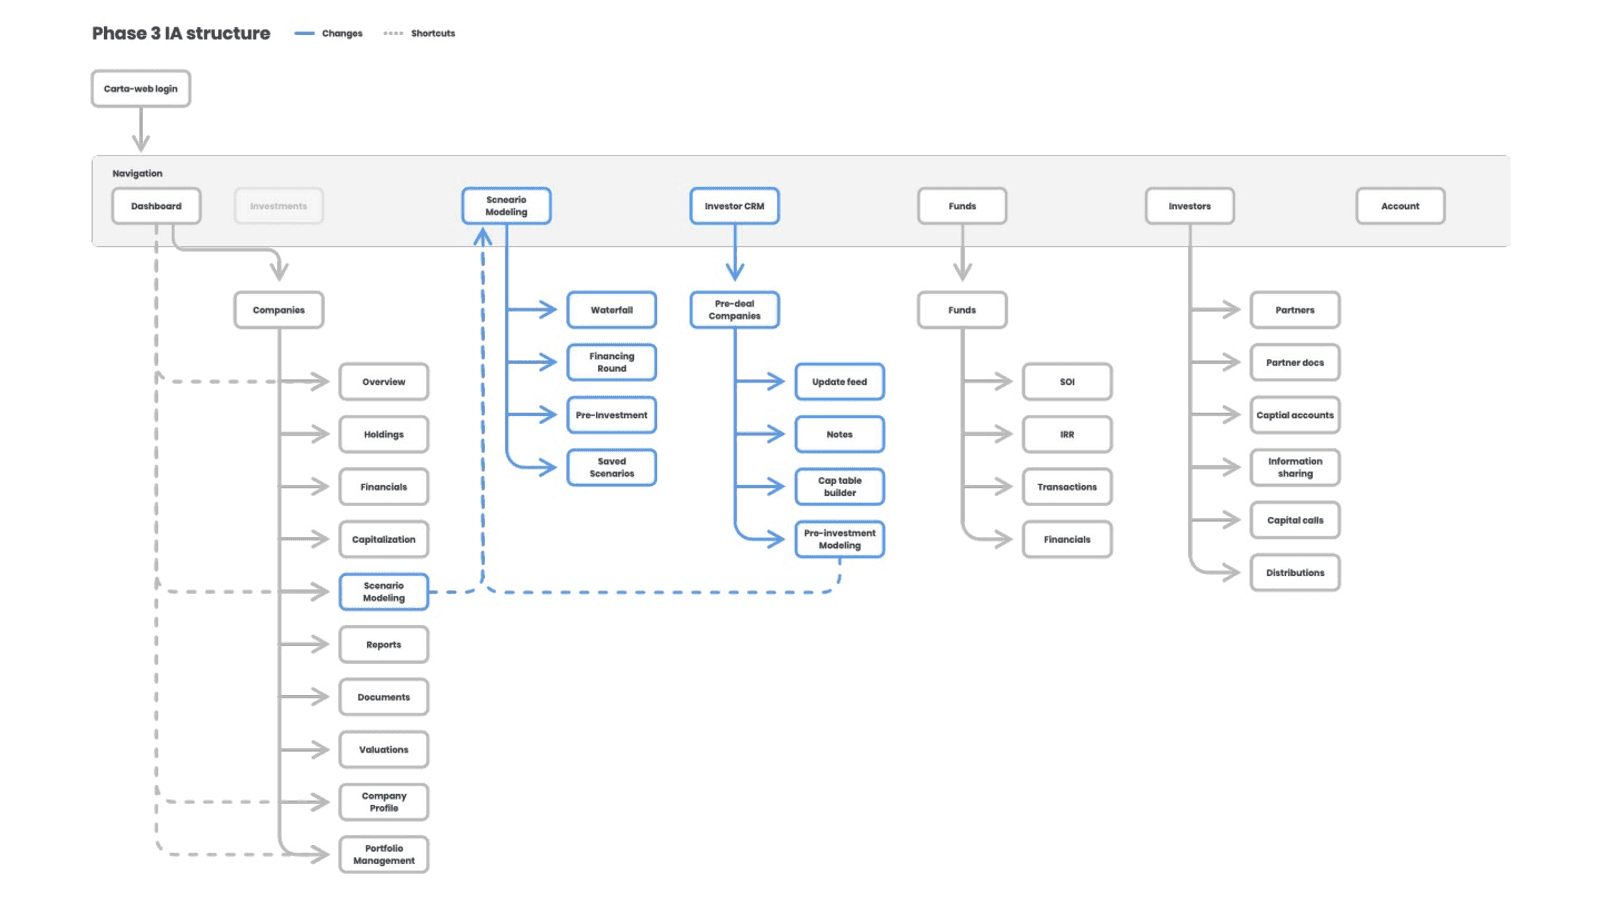Screen dimensions: 1600x900
Task: Click the Financing Round node
Action: [612, 362]
